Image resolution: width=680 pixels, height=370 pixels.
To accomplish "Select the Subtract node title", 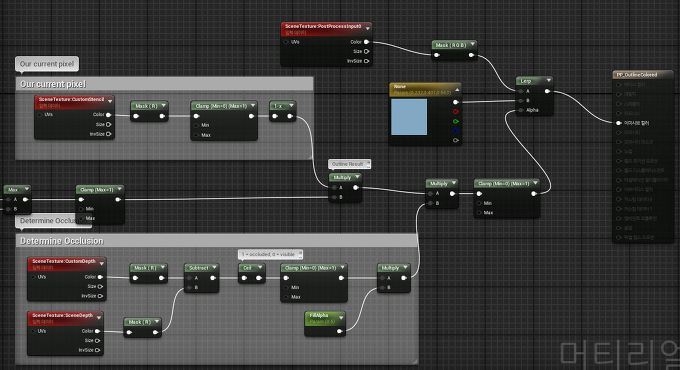I will click(199, 268).
